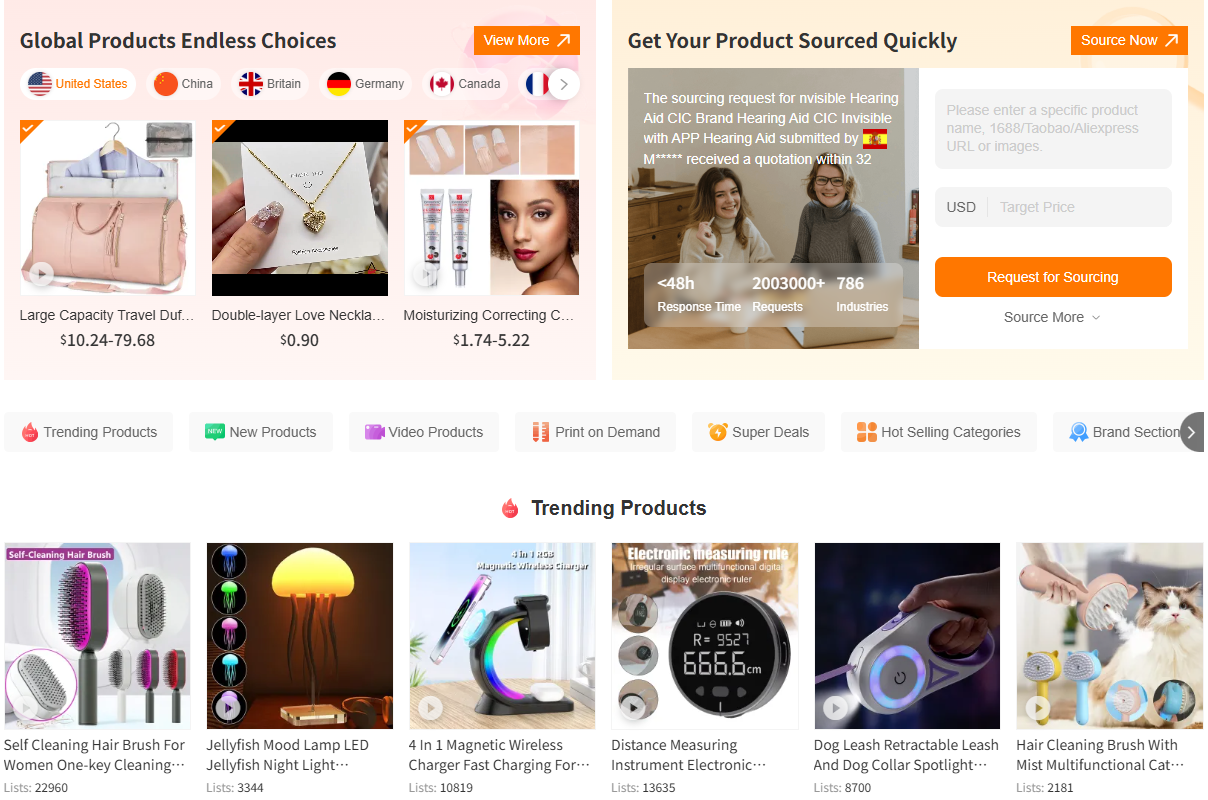This screenshot has width=1208, height=800.
Task: Toggle selection on the travel duffel product
Action: tap(28, 131)
